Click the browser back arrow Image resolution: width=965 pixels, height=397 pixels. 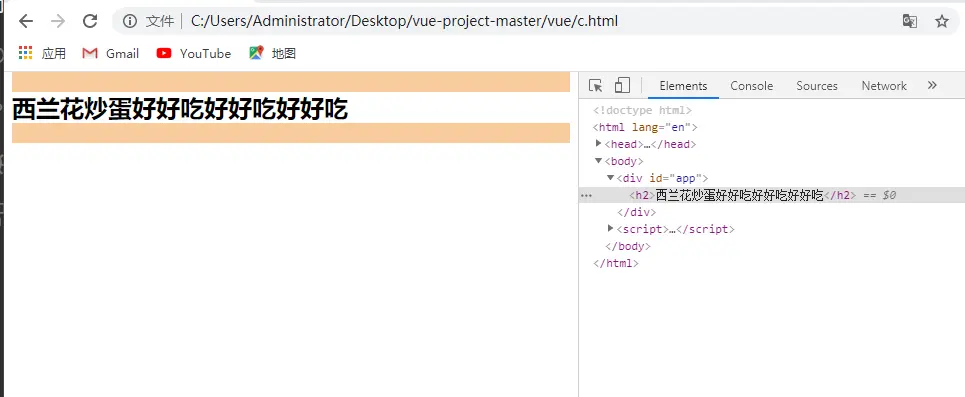25,22
